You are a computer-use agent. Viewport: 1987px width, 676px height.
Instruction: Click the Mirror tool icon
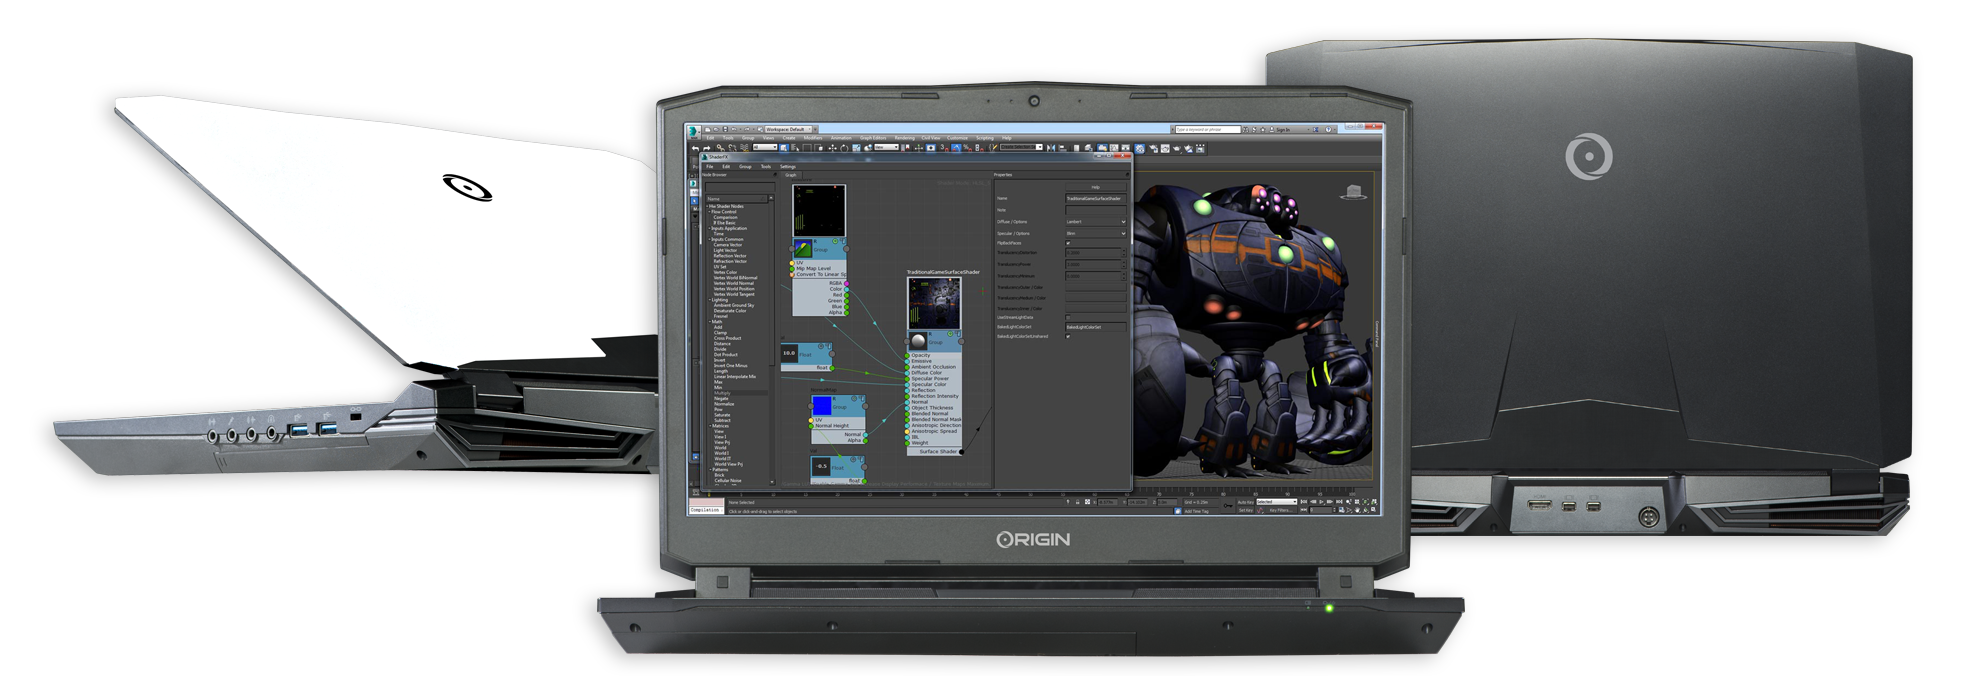tap(1051, 148)
